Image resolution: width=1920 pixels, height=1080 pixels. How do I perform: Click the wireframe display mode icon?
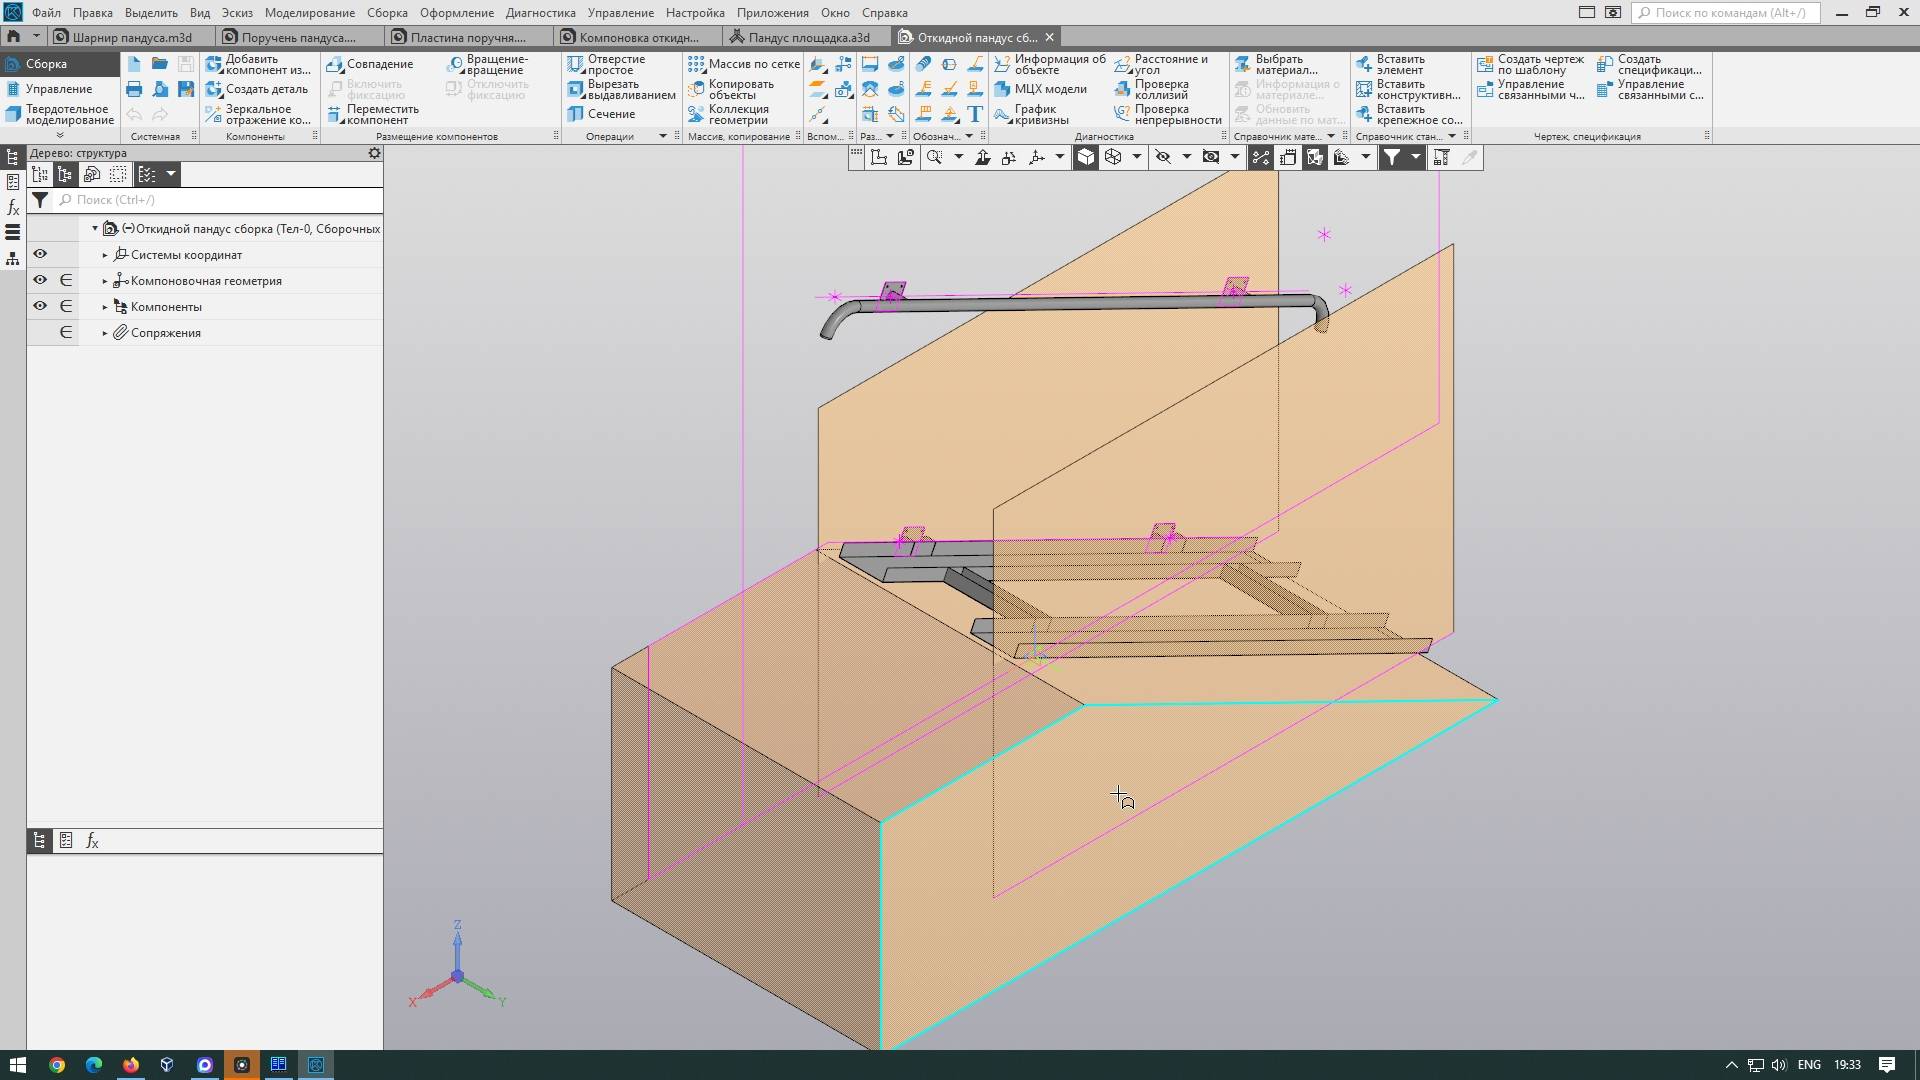click(1113, 157)
